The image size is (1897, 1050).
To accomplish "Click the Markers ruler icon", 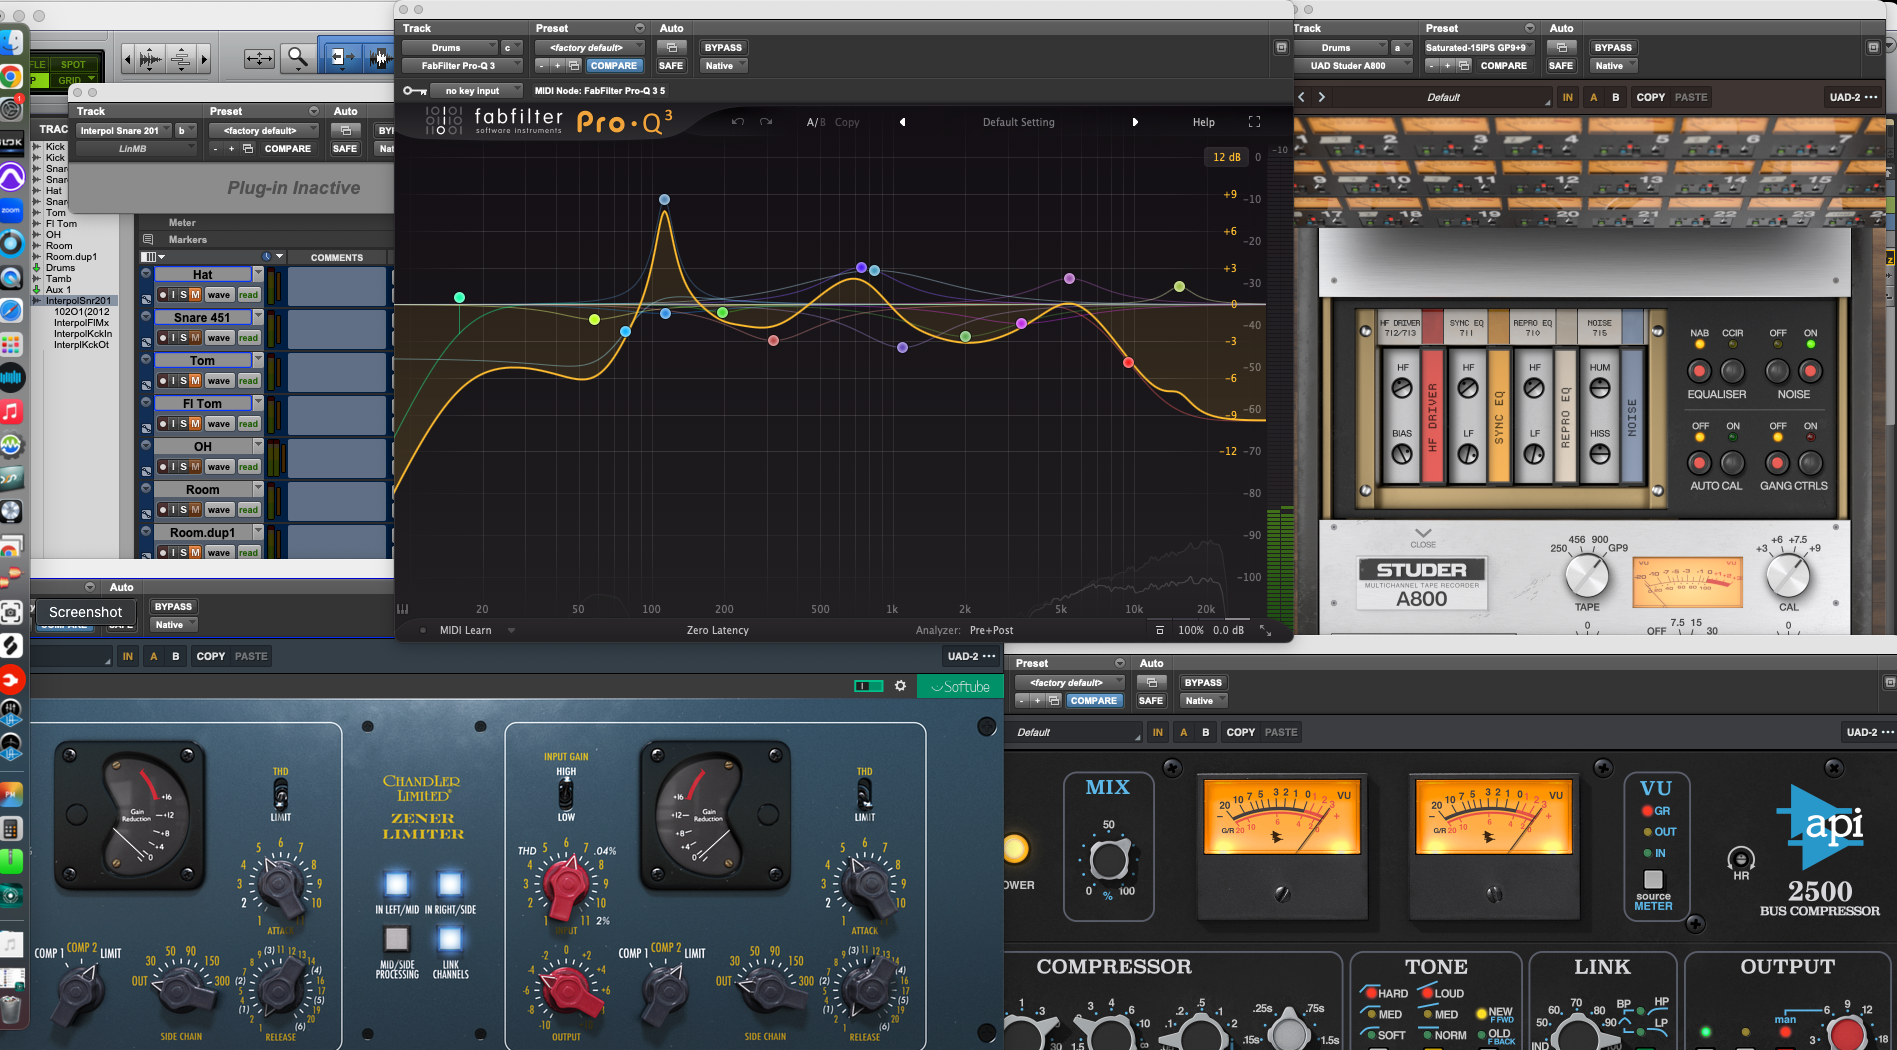I will [x=148, y=239].
